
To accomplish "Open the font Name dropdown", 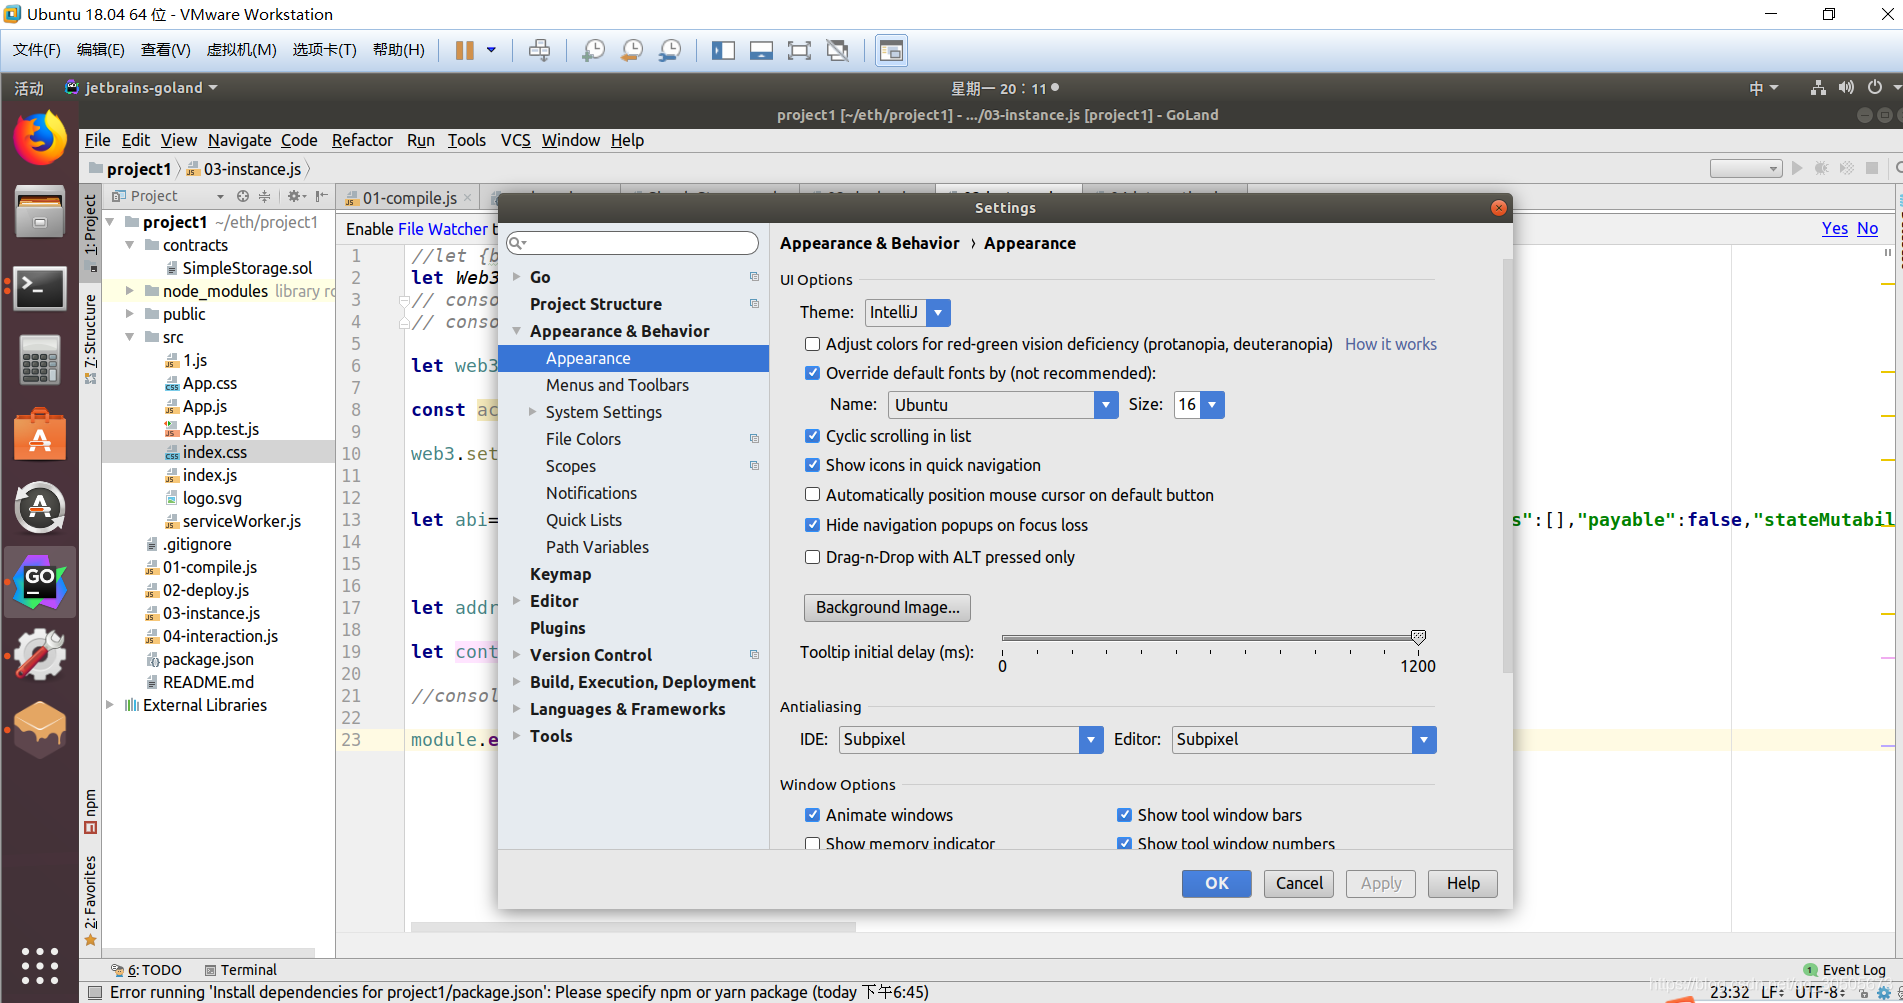I will 1105,405.
